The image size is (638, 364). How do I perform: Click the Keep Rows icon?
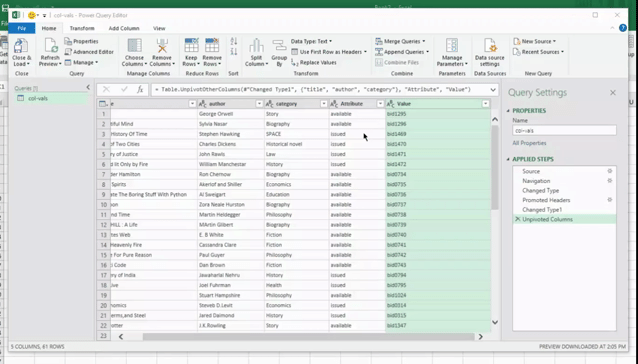[191, 46]
